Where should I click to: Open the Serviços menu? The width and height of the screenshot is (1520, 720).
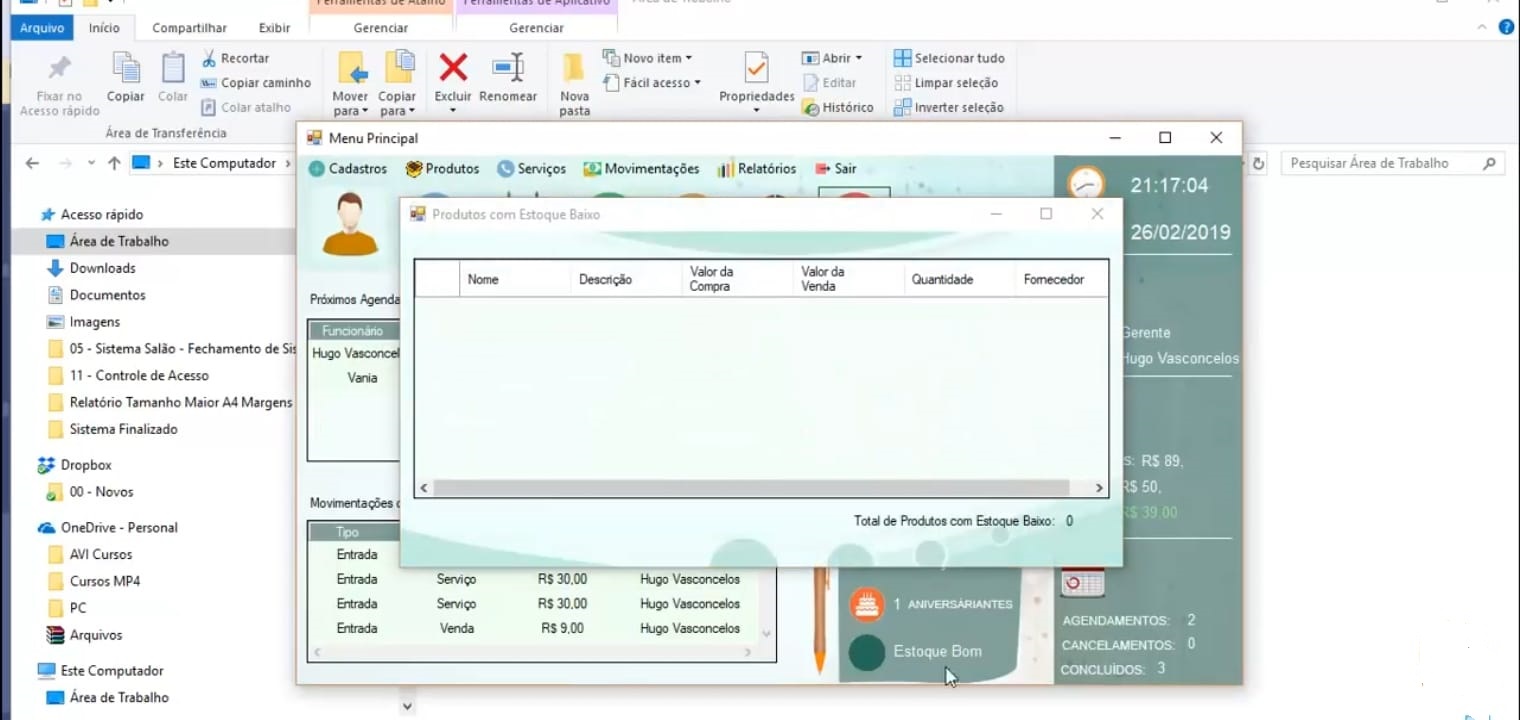pyautogui.click(x=532, y=169)
